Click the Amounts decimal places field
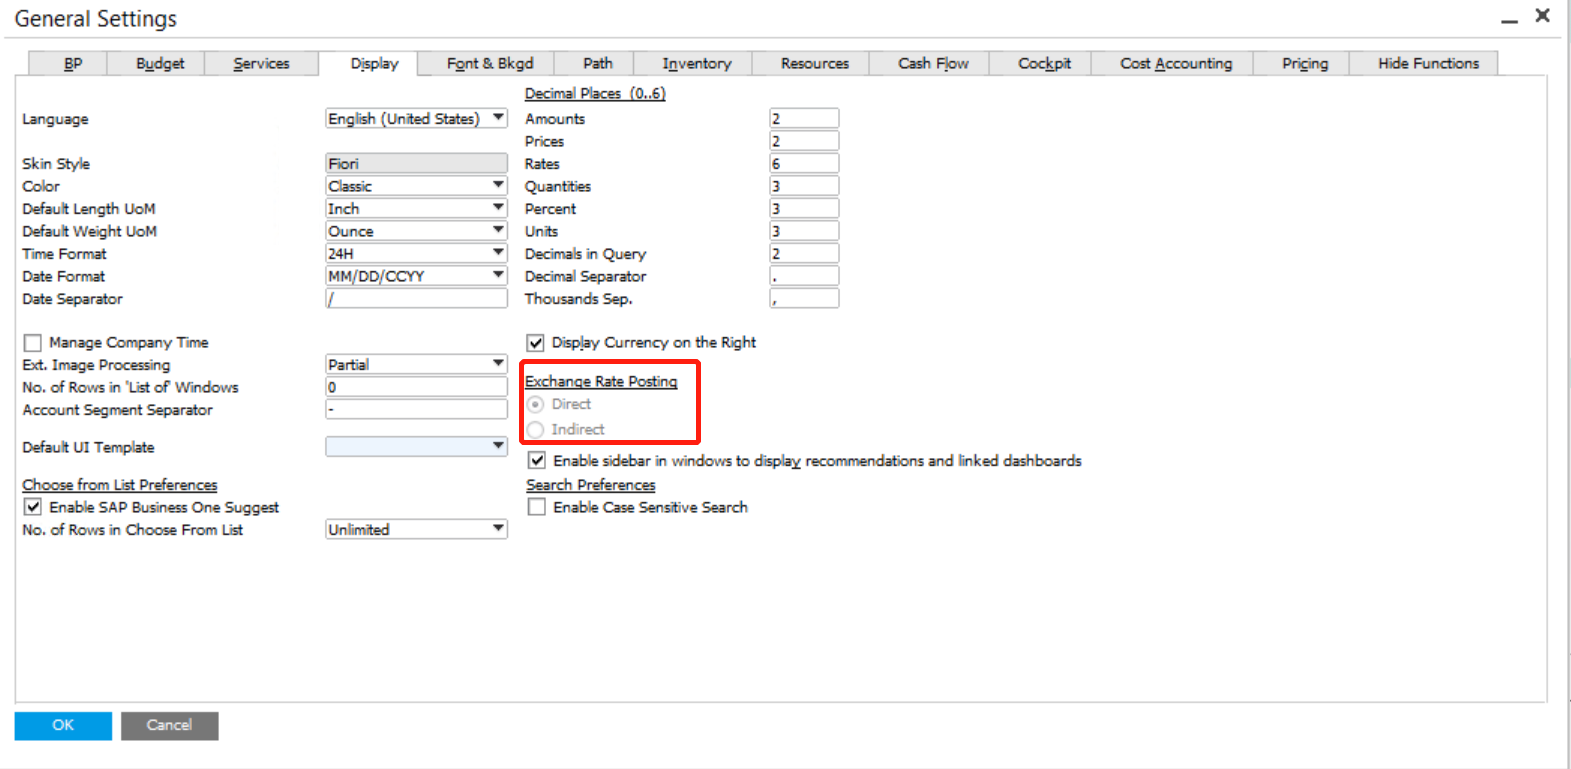 point(803,118)
